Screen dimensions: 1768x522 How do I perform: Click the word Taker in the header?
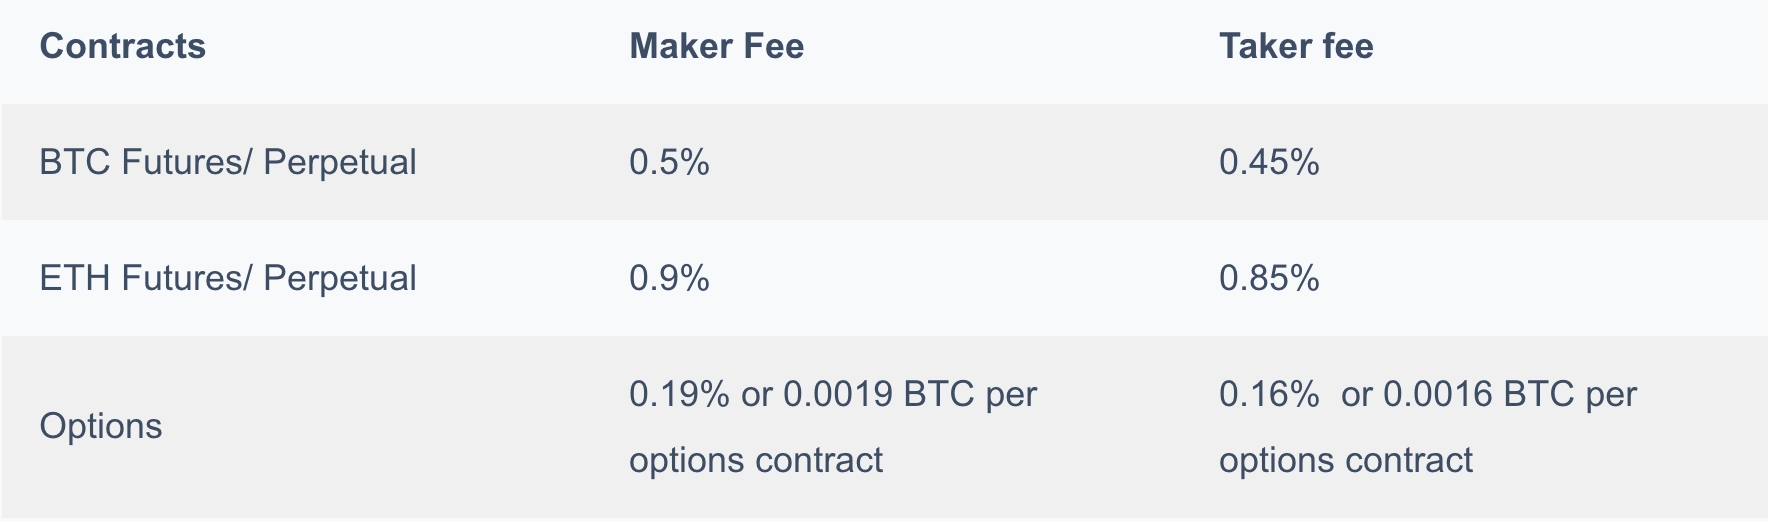tap(1265, 46)
